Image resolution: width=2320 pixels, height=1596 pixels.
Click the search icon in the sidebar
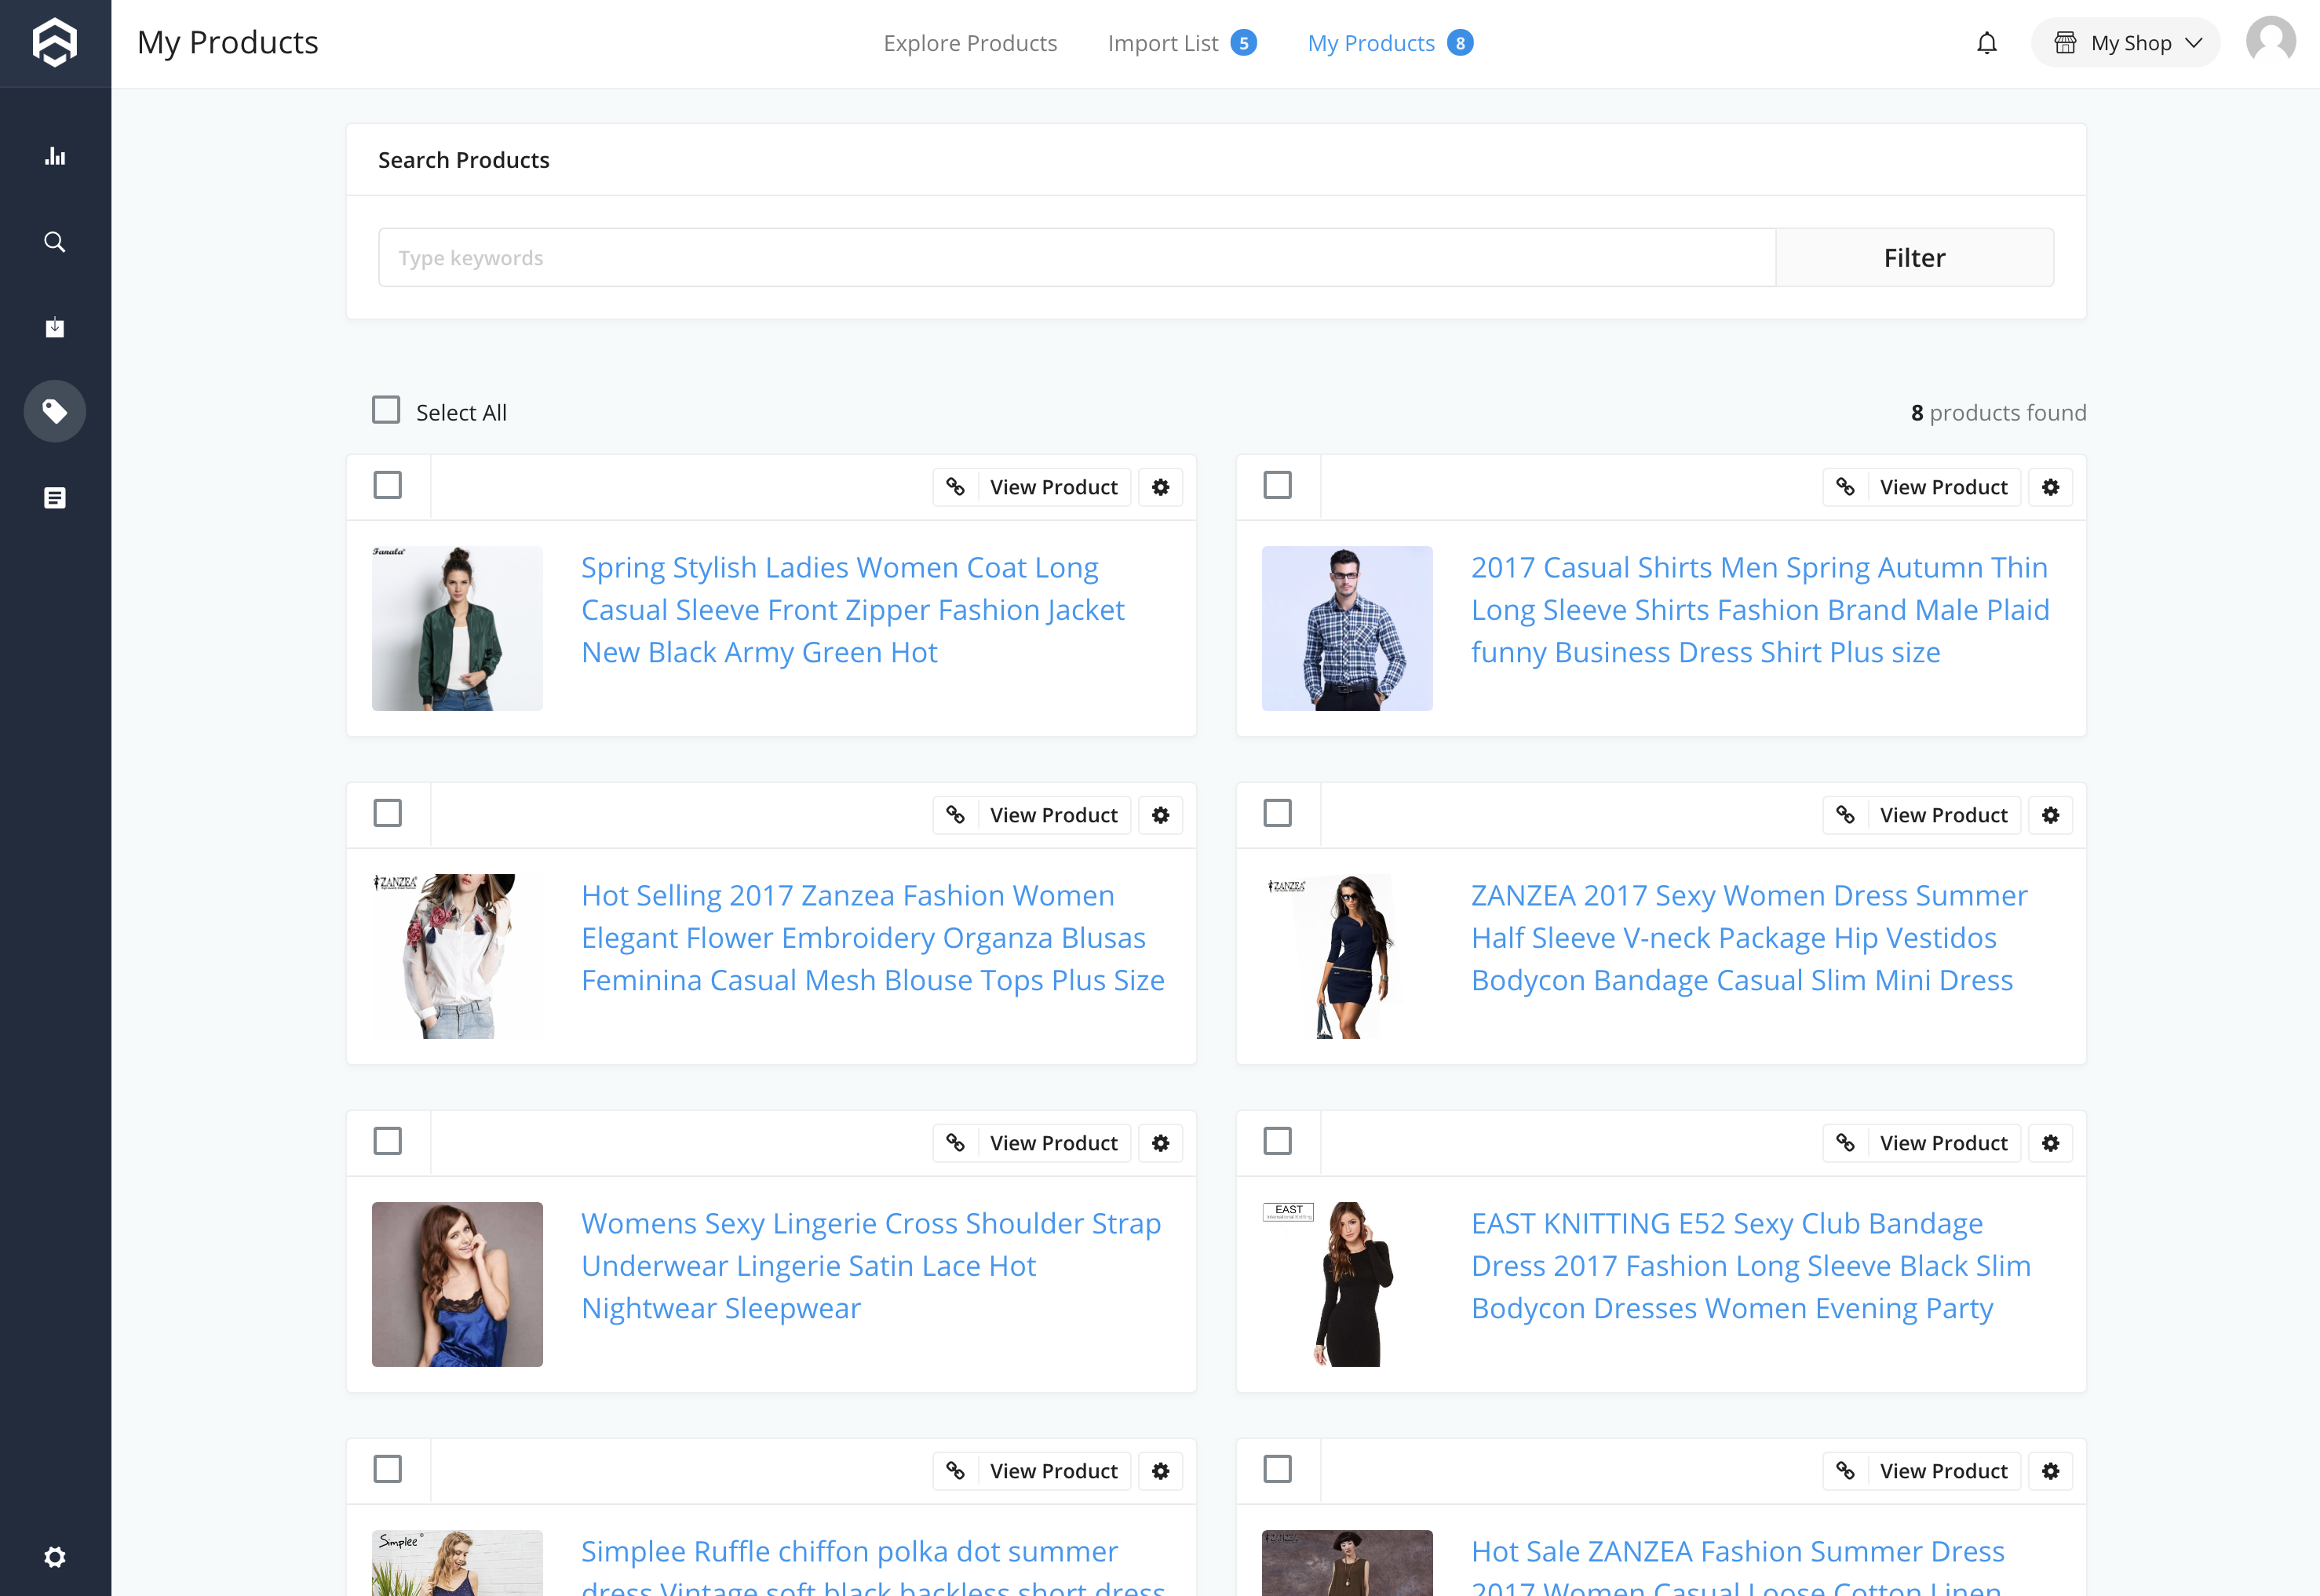click(55, 242)
